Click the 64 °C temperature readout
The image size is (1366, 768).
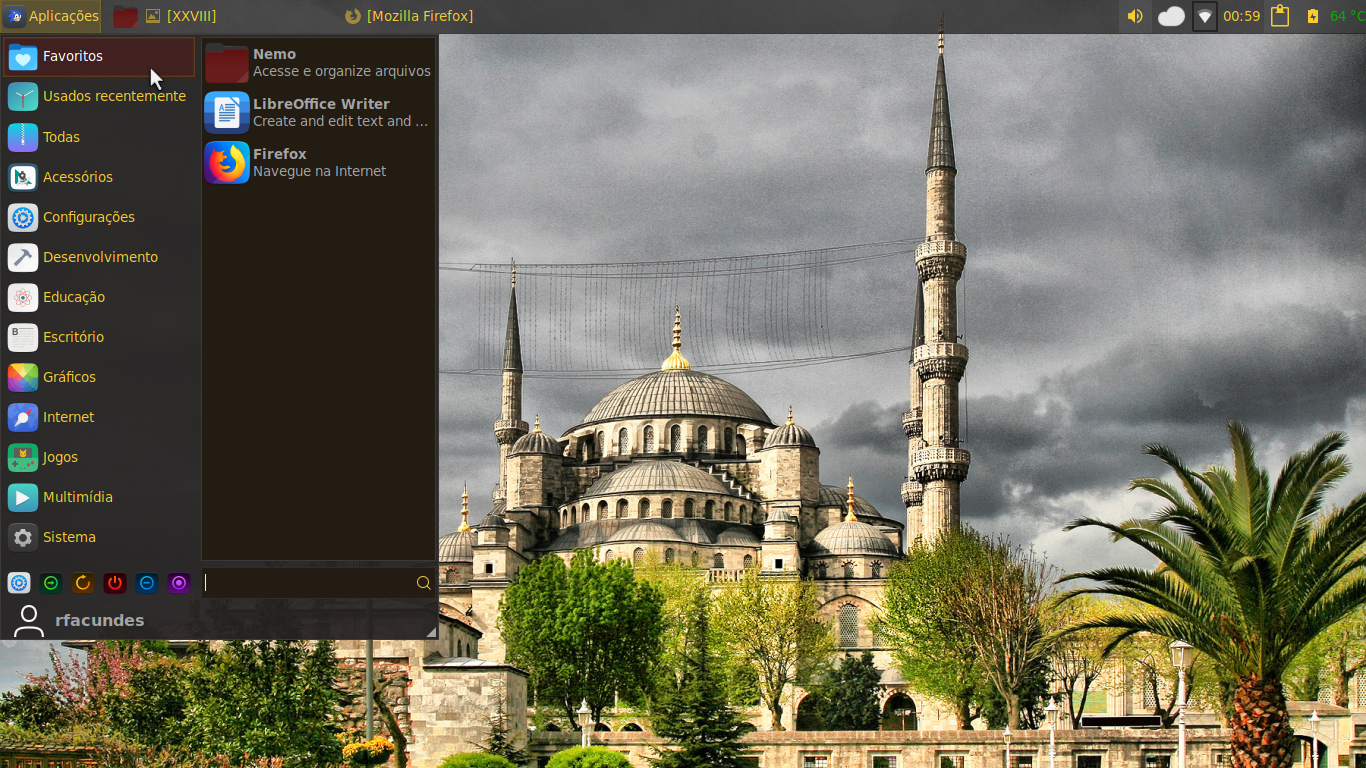click(x=1346, y=16)
